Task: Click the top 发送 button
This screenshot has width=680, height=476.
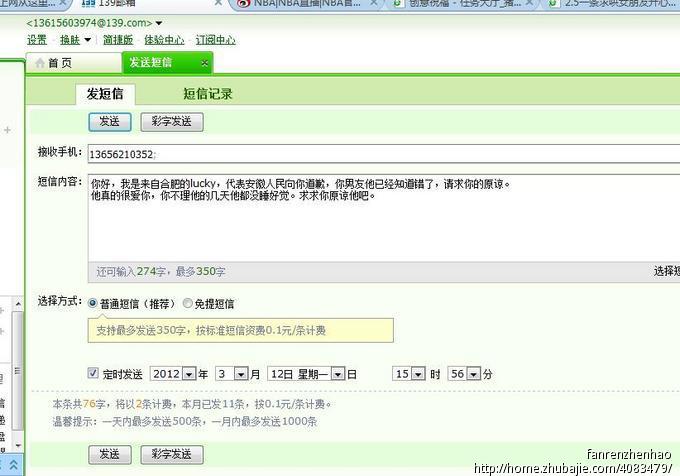Action: coord(110,122)
